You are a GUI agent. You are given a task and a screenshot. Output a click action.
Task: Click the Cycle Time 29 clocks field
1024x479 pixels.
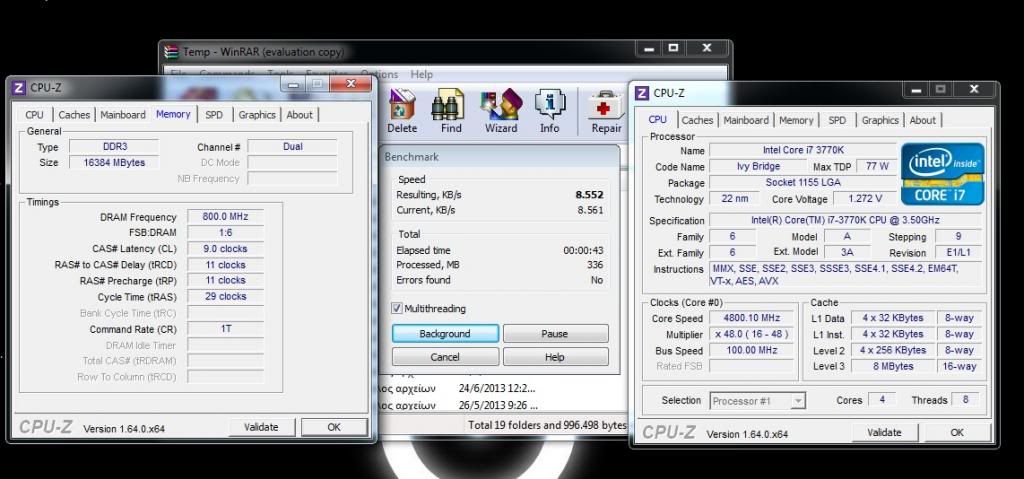pos(225,297)
